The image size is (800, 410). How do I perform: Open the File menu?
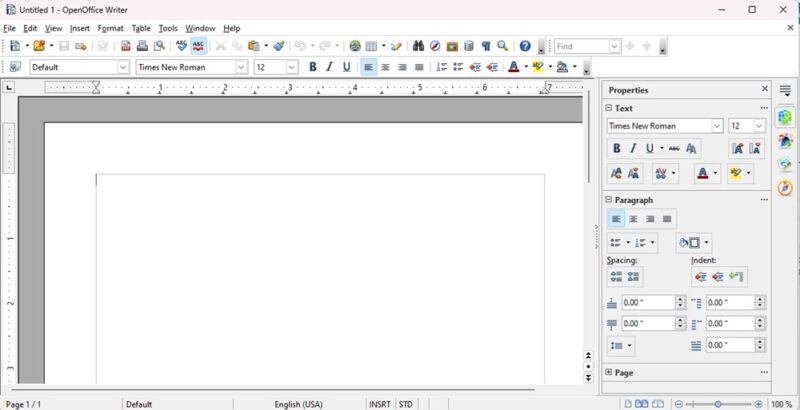pyautogui.click(x=9, y=28)
